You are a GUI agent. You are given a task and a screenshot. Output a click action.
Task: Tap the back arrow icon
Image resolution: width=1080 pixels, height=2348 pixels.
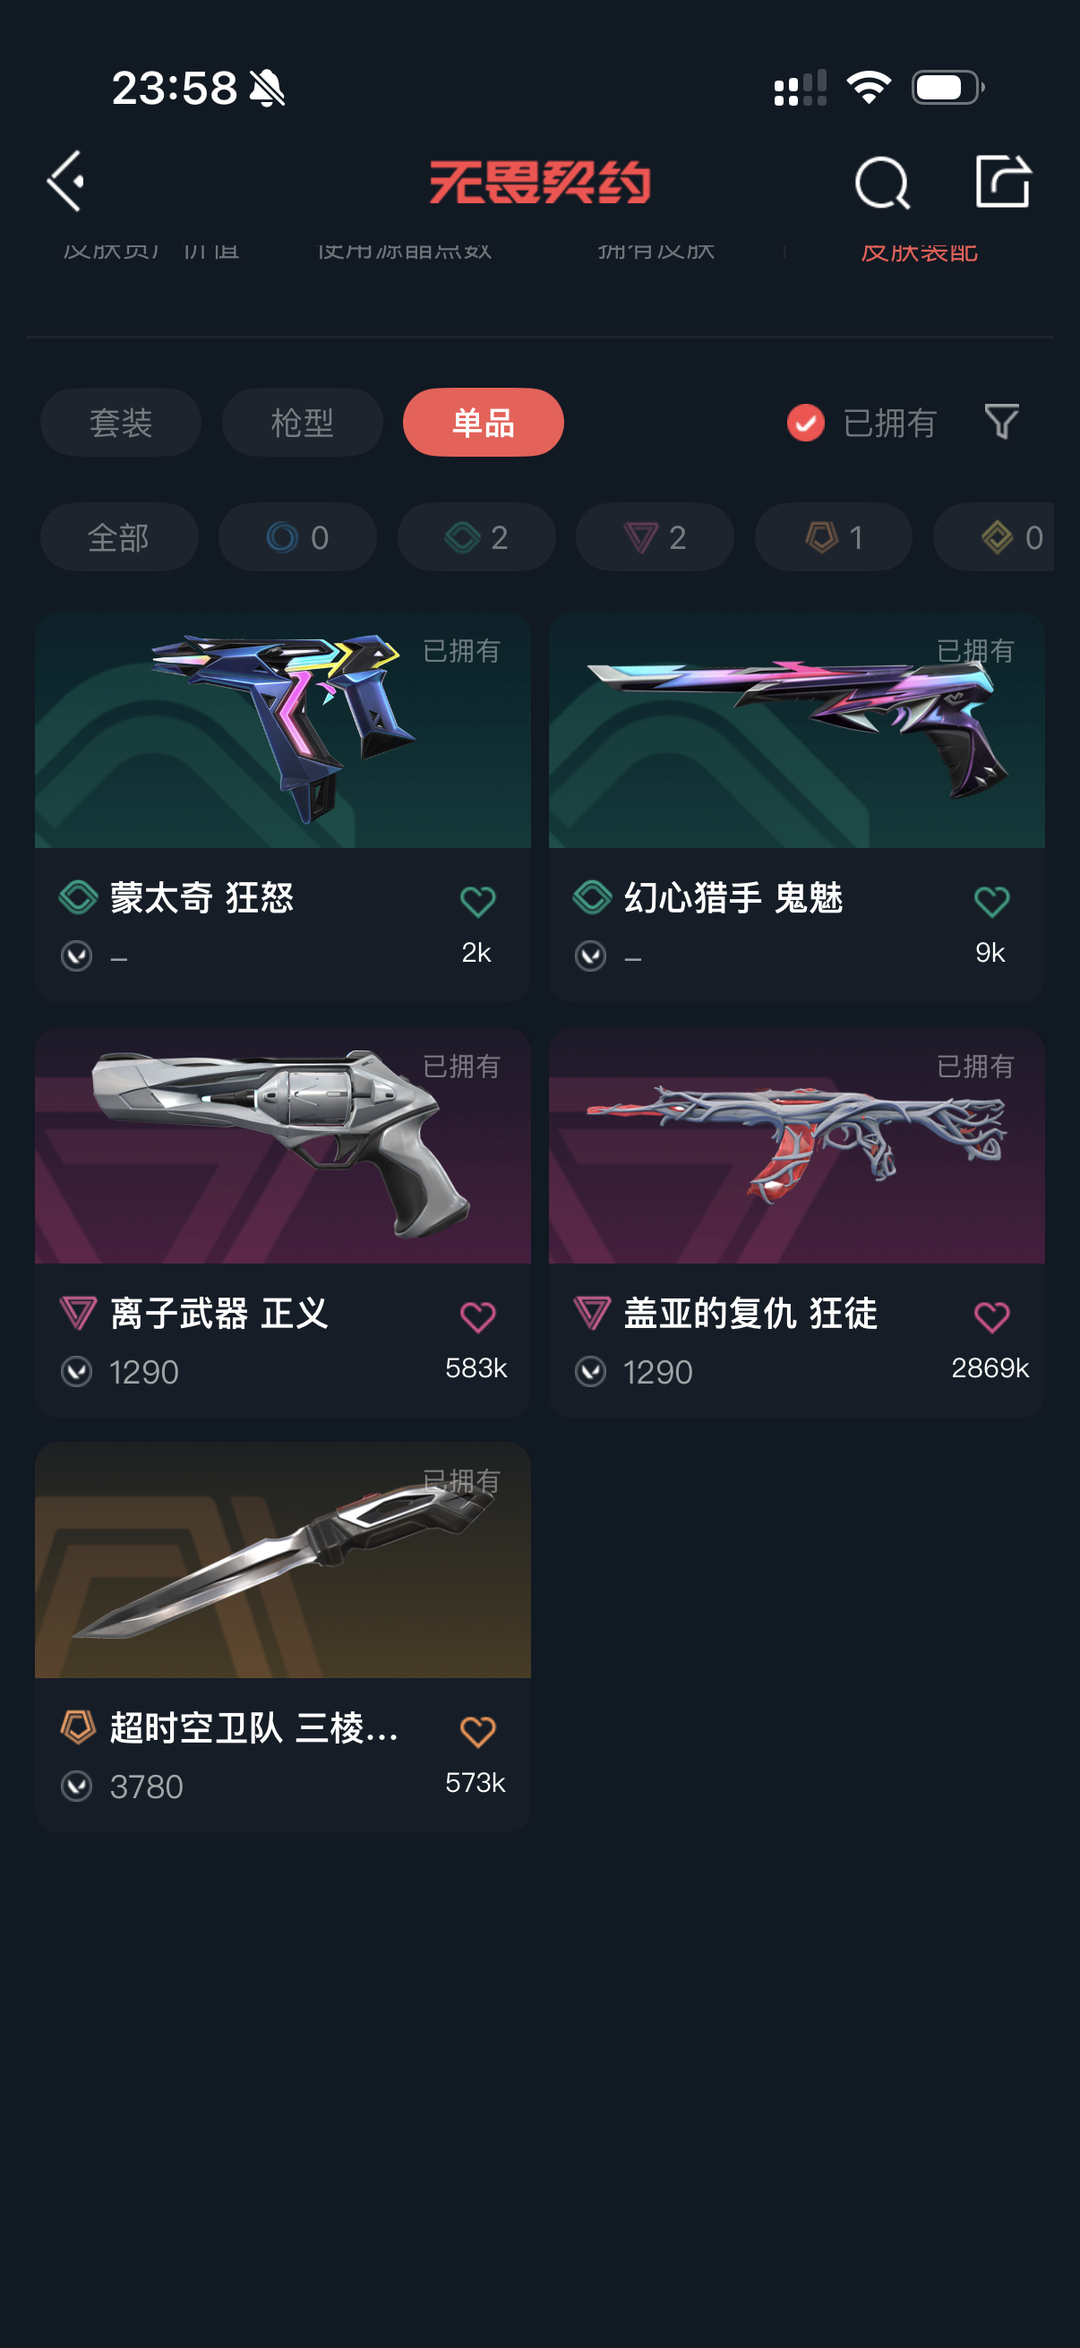point(66,182)
